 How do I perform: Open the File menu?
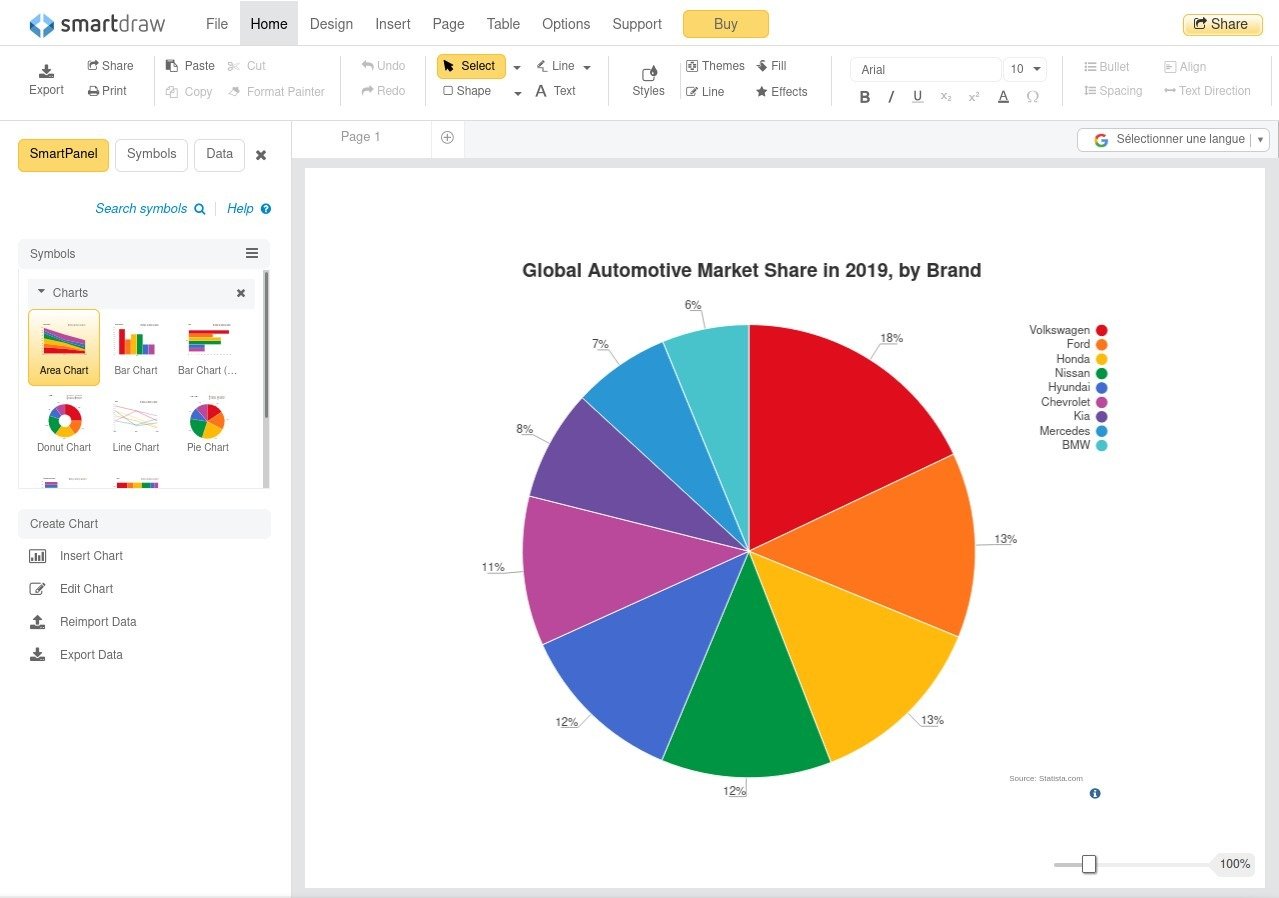217,24
